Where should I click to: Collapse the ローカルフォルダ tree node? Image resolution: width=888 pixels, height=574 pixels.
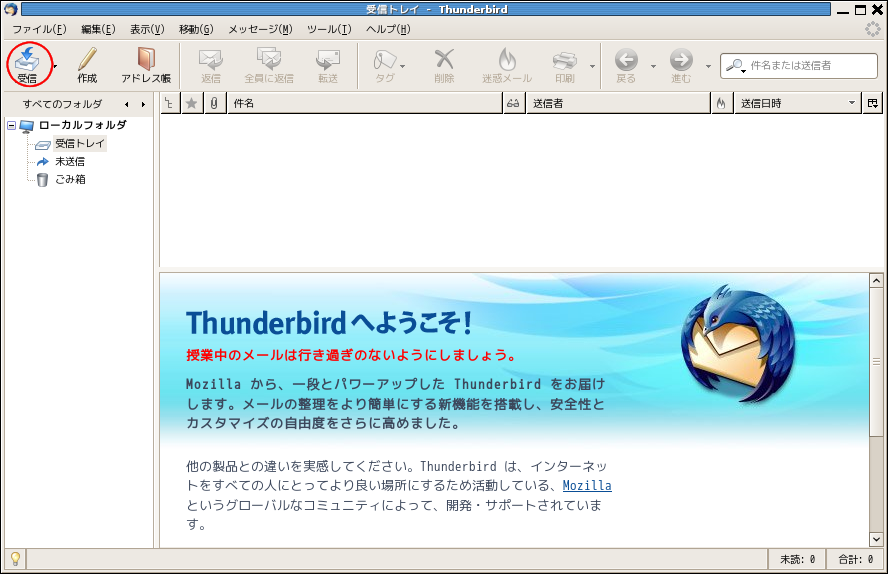(11, 125)
